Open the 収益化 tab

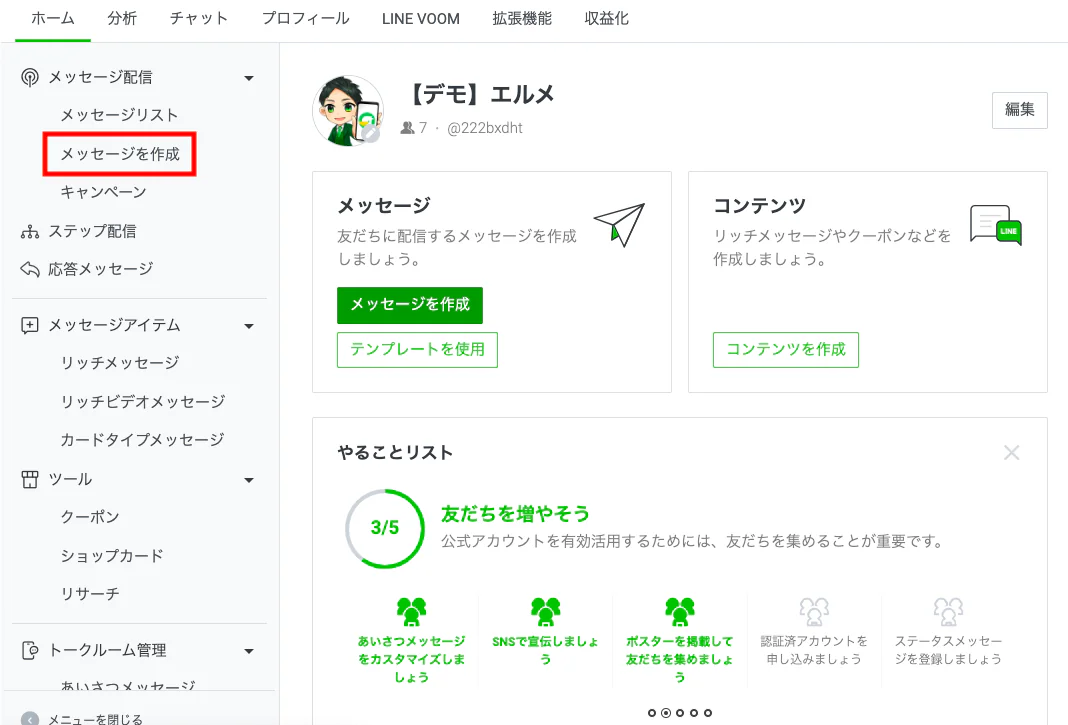coord(606,18)
